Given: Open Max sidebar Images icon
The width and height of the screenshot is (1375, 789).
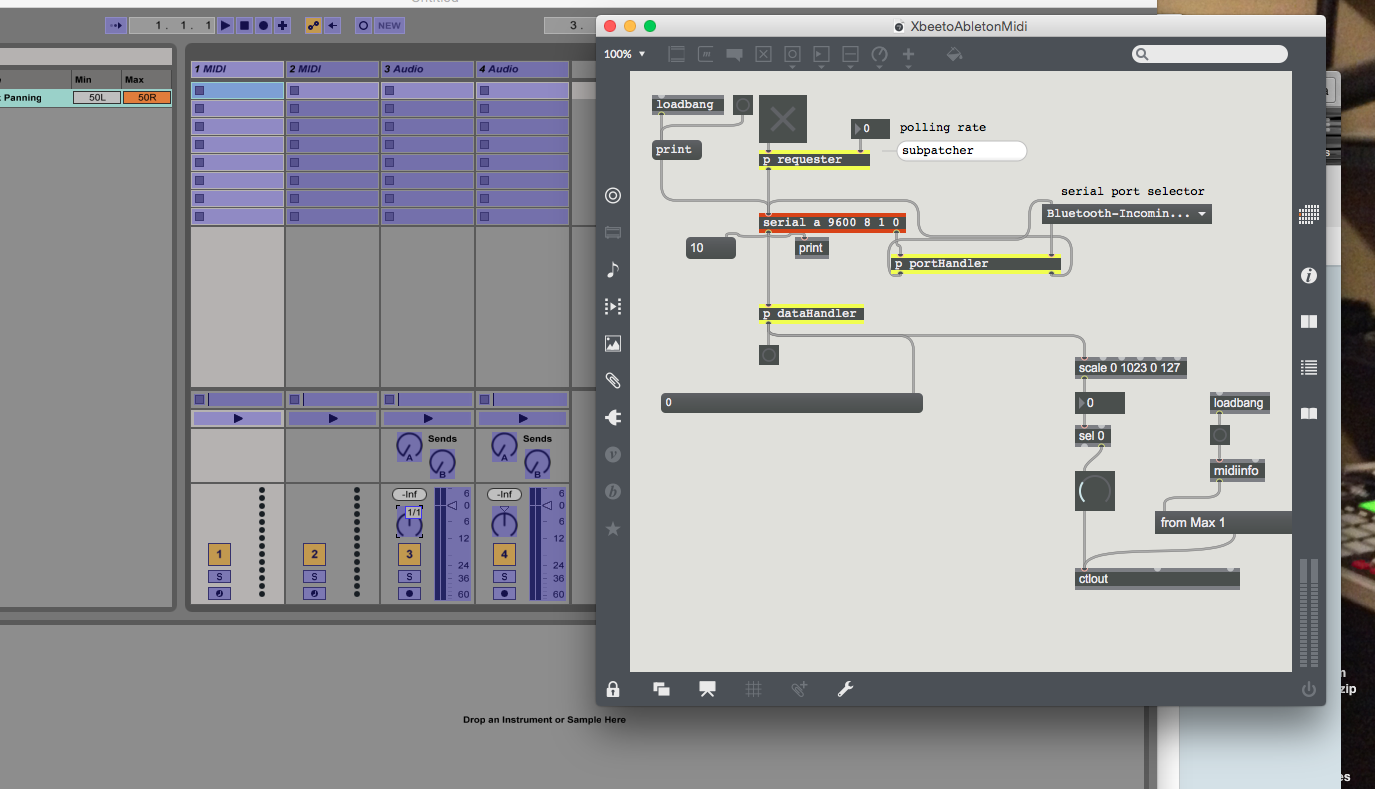Looking at the screenshot, I should tap(613, 344).
